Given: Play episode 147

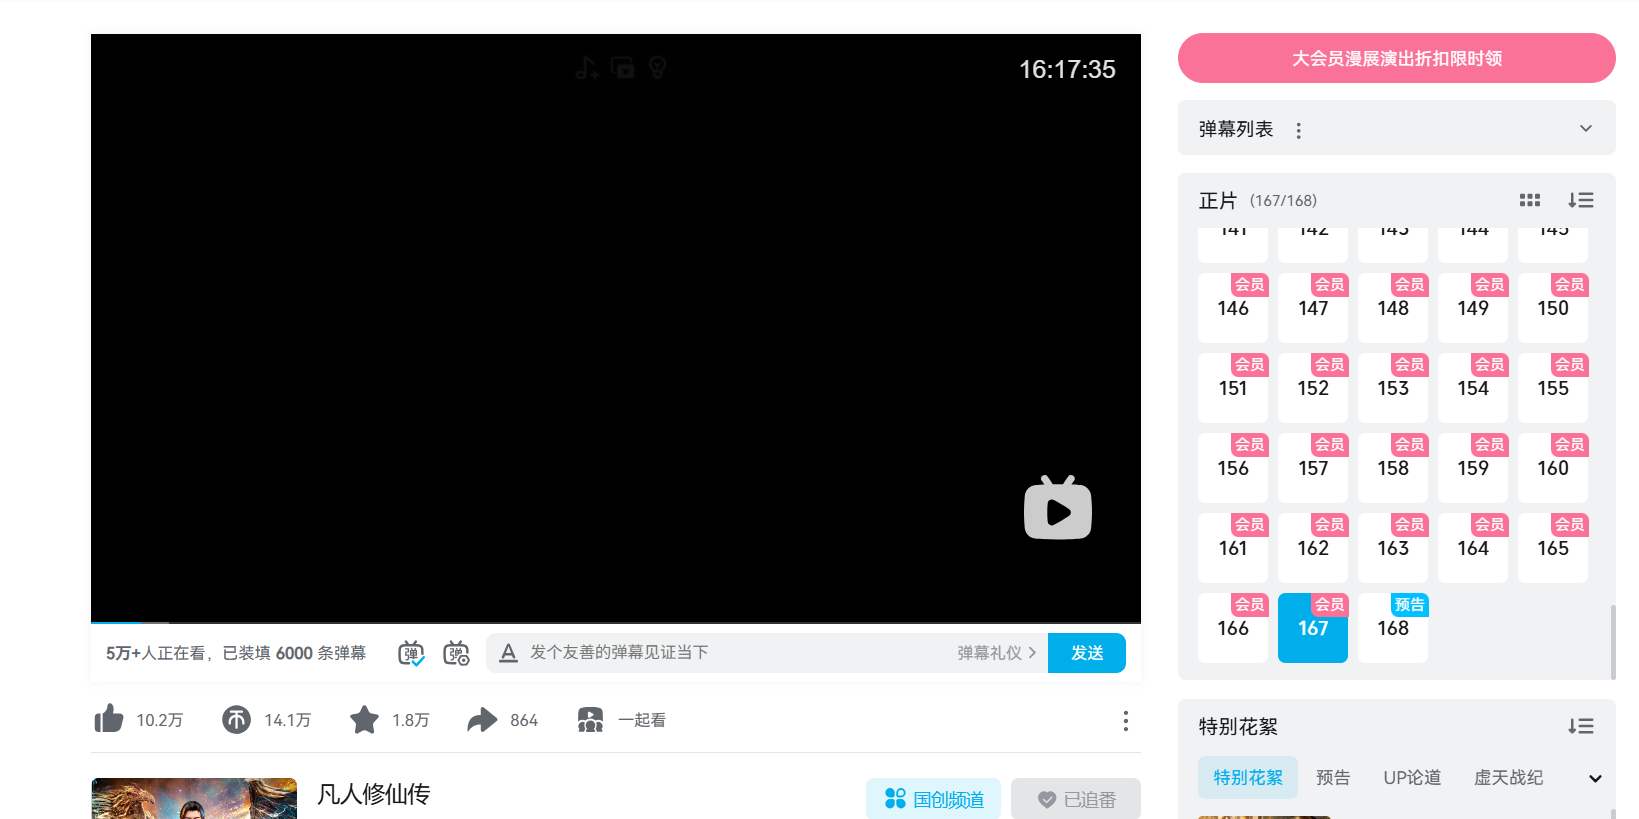Looking at the screenshot, I should coord(1313,308).
